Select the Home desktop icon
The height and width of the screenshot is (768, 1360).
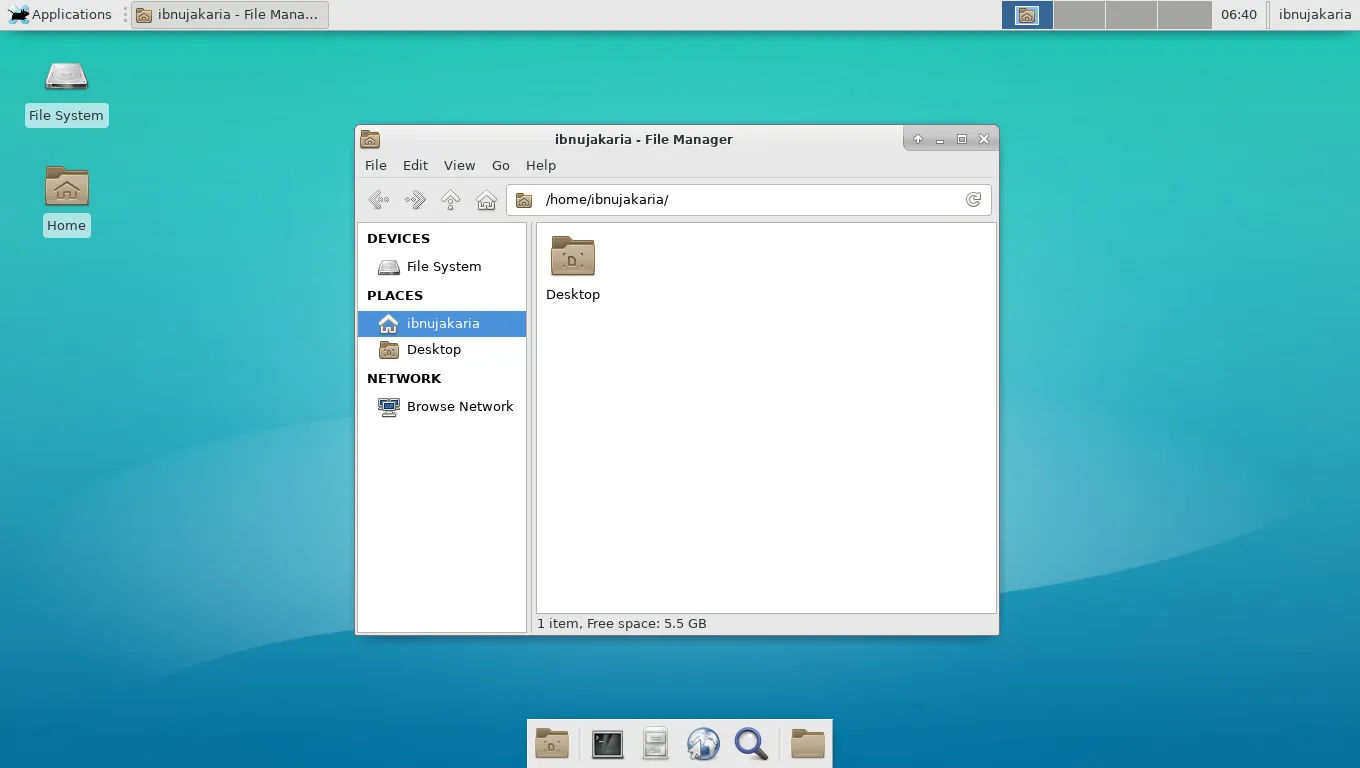[x=66, y=200]
